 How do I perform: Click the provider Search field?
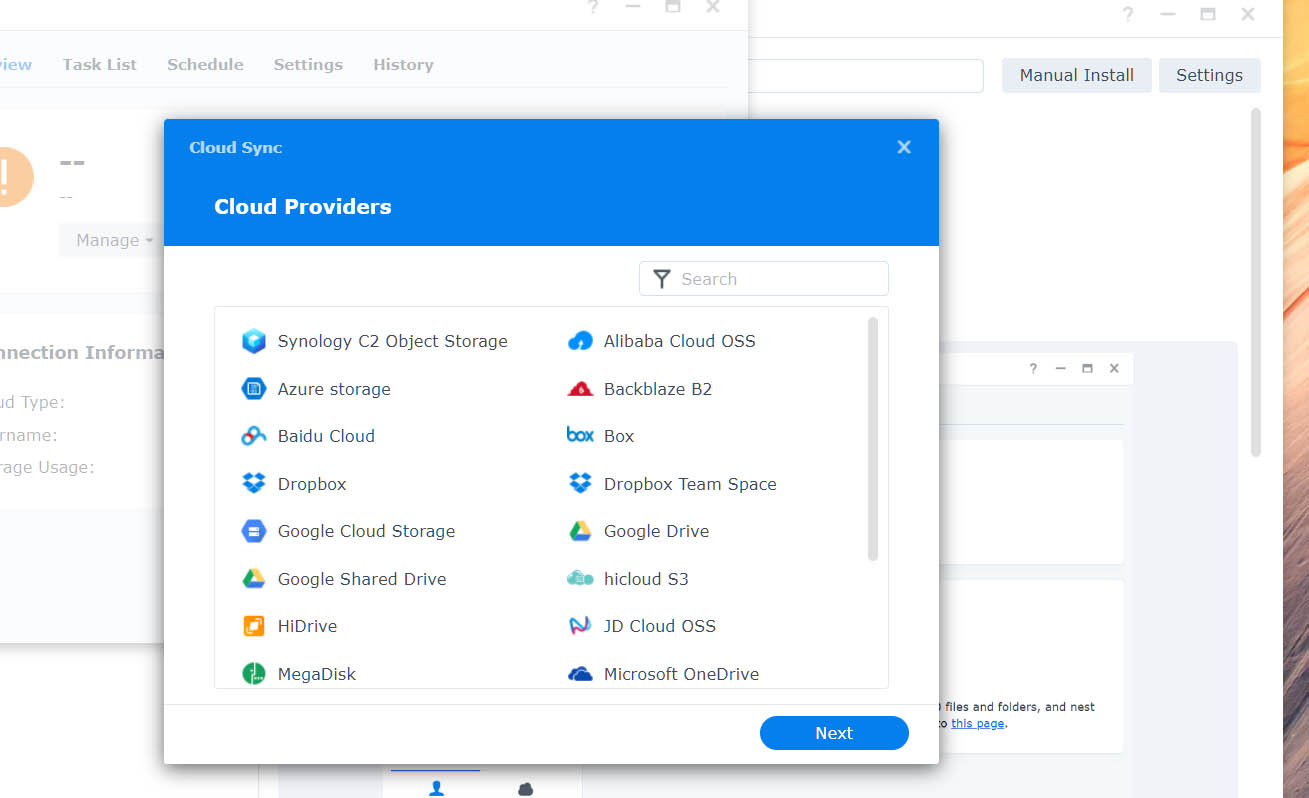(764, 279)
